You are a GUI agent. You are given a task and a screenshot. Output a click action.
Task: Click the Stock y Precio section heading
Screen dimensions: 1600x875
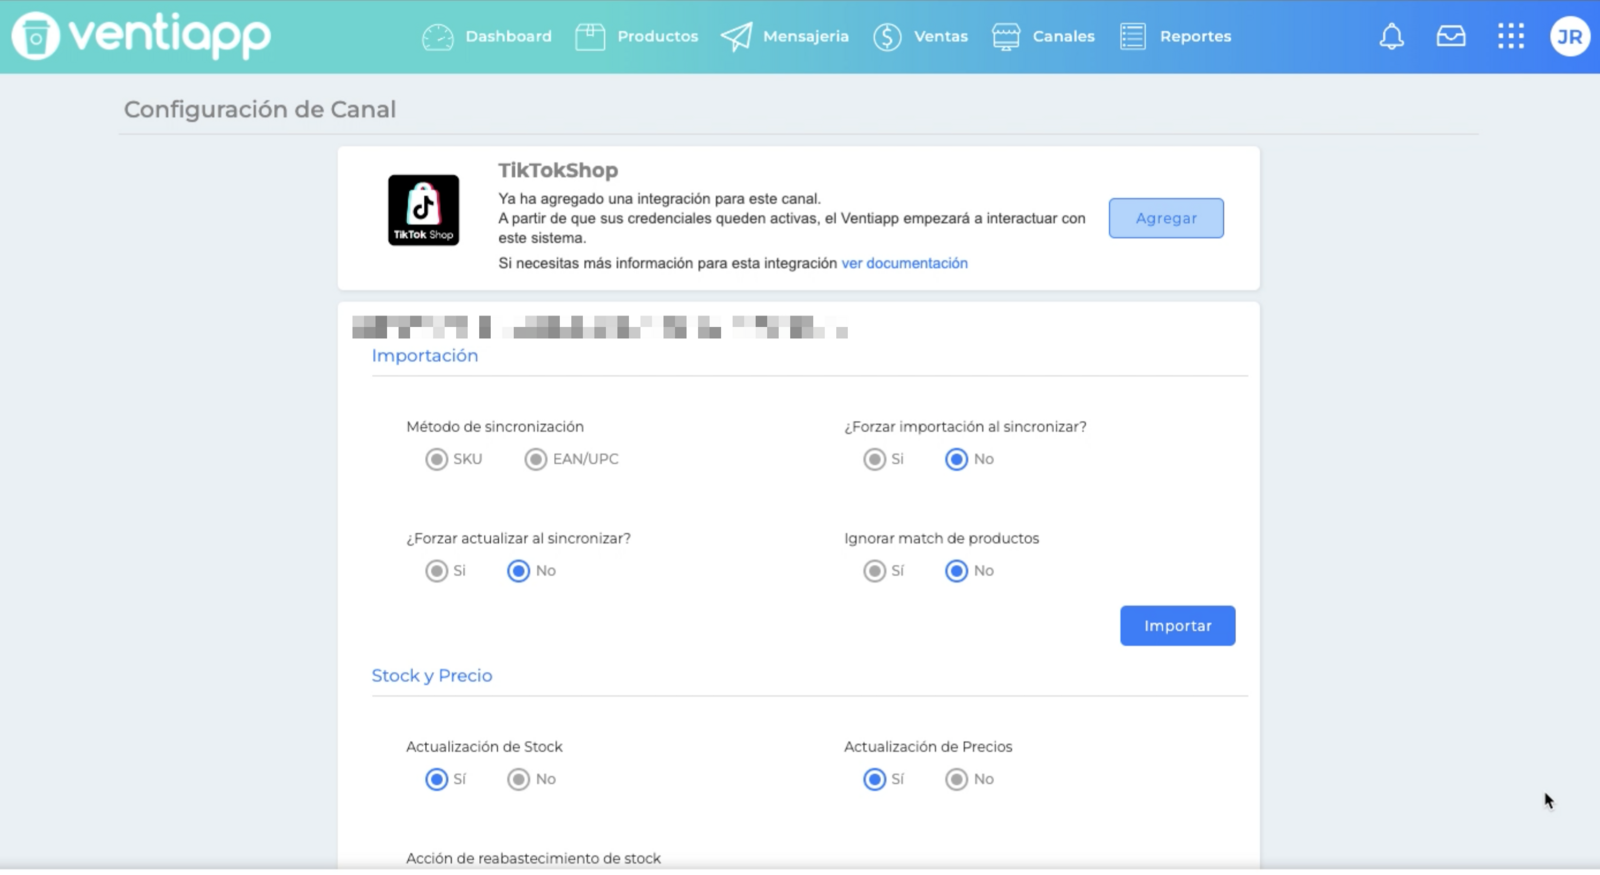[432, 676]
